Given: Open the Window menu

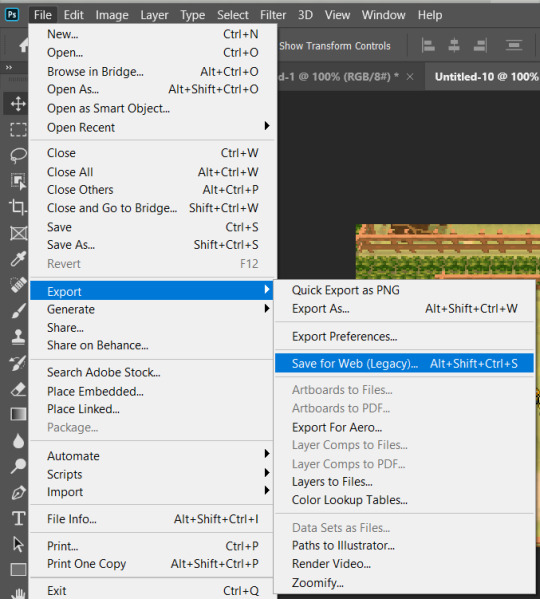Looking at the screenshot, I should (x=383, y=15).
